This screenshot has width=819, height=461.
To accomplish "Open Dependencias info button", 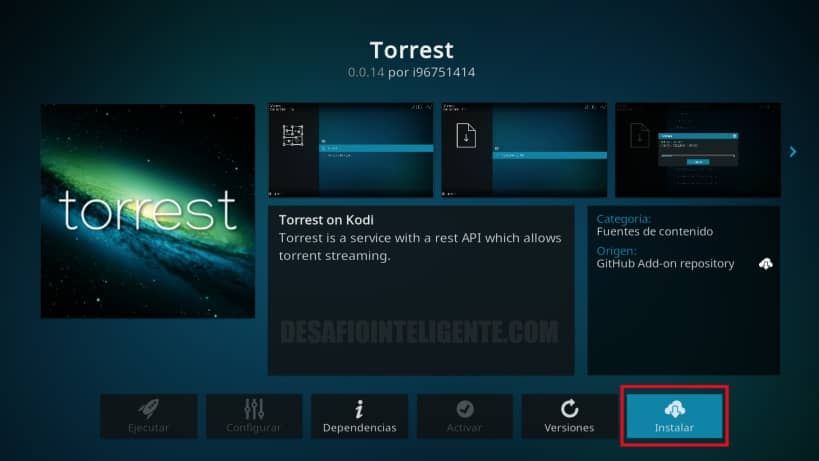I will (x=359, y=416).
